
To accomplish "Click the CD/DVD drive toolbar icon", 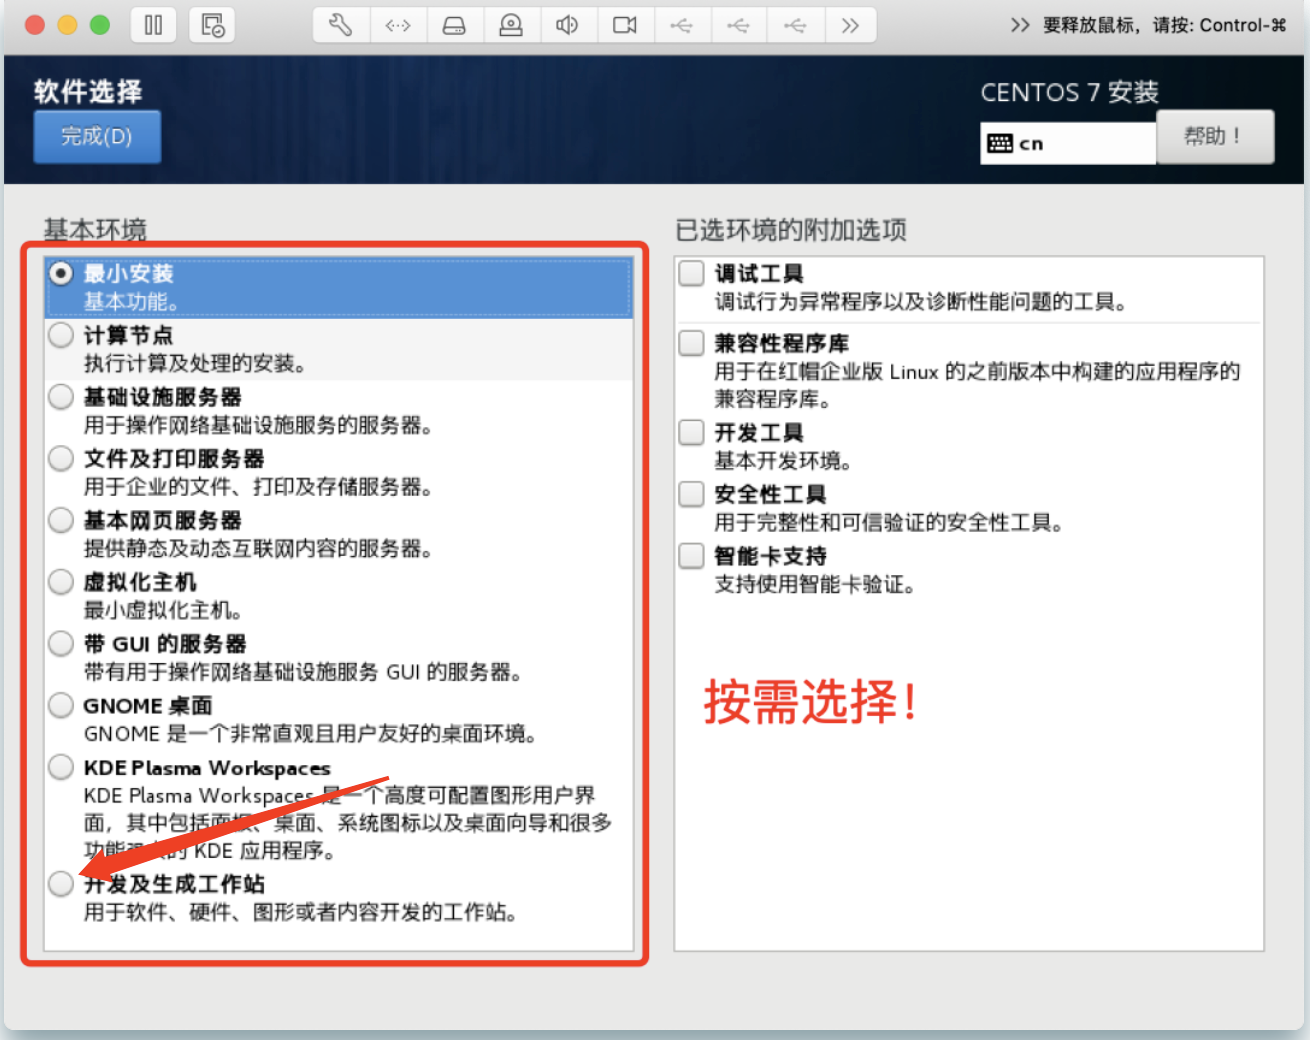I will coord(511,25).
